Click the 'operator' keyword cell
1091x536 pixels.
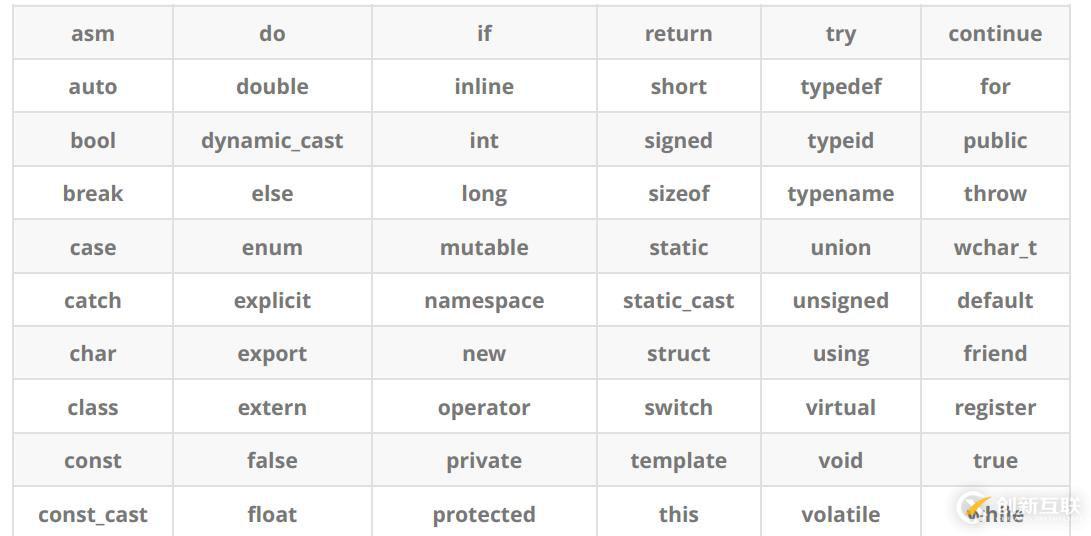[484, 408]
